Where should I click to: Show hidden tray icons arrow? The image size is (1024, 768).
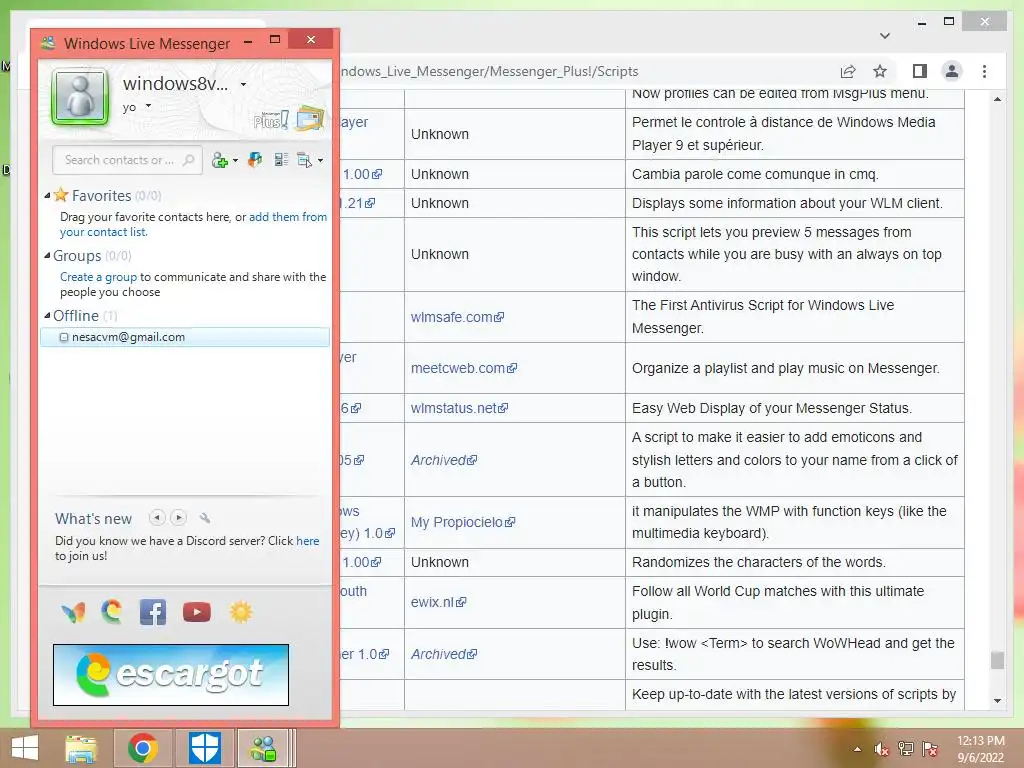coord(857,749)
